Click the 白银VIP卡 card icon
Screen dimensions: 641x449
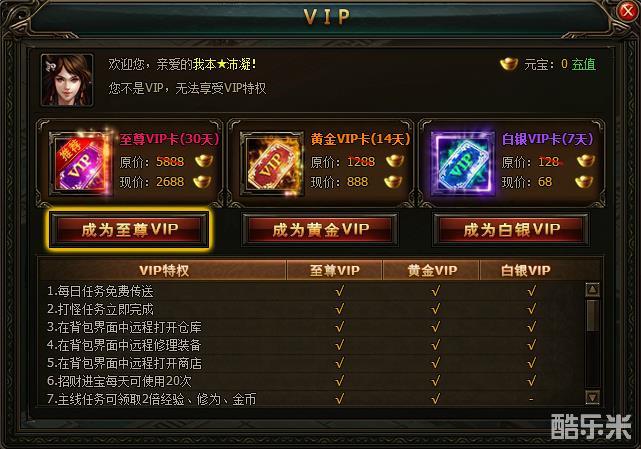point(463,163)
